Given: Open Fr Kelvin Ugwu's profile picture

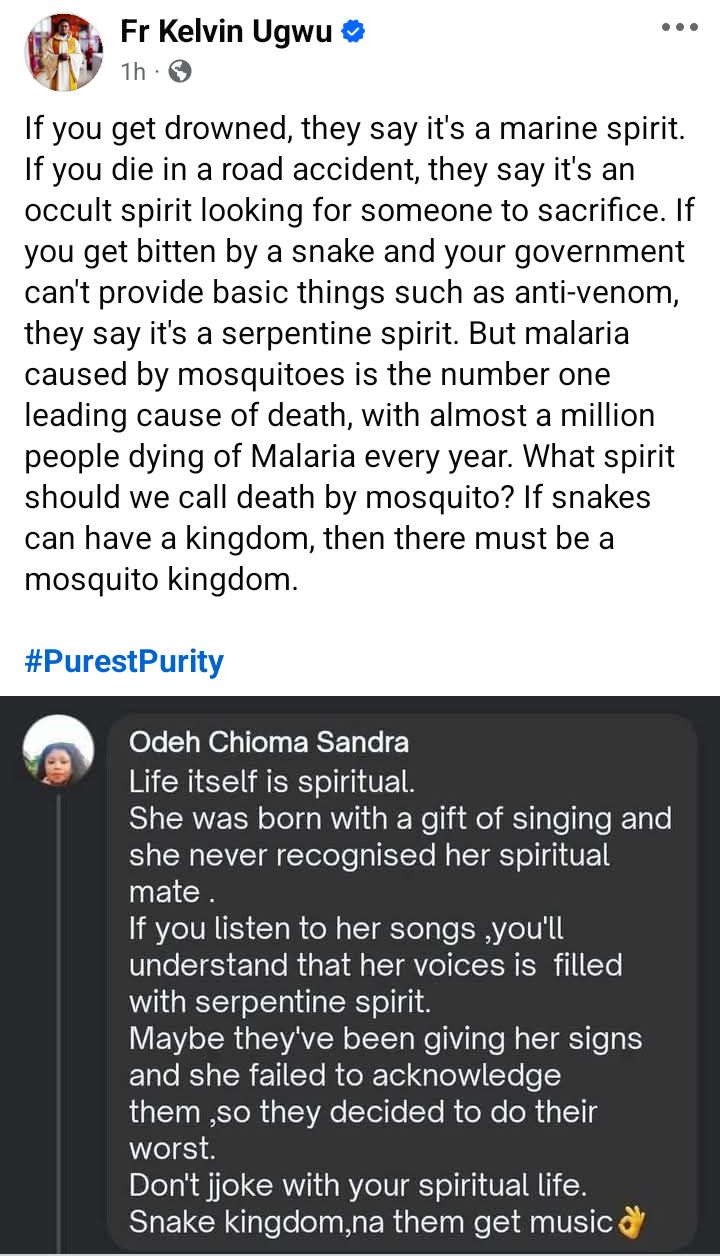Looking at the screenshot, I should tap(64, 51).
